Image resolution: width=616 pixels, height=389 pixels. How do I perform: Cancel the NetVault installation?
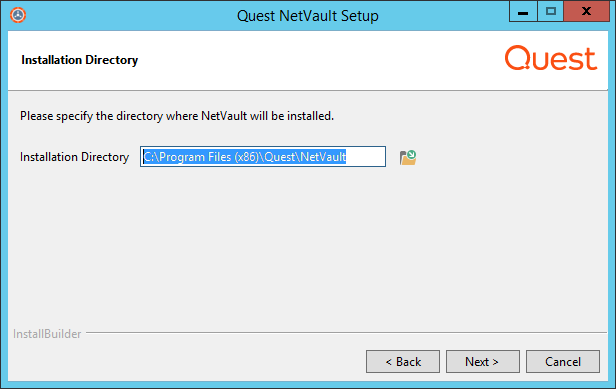(x=563, y=361)
